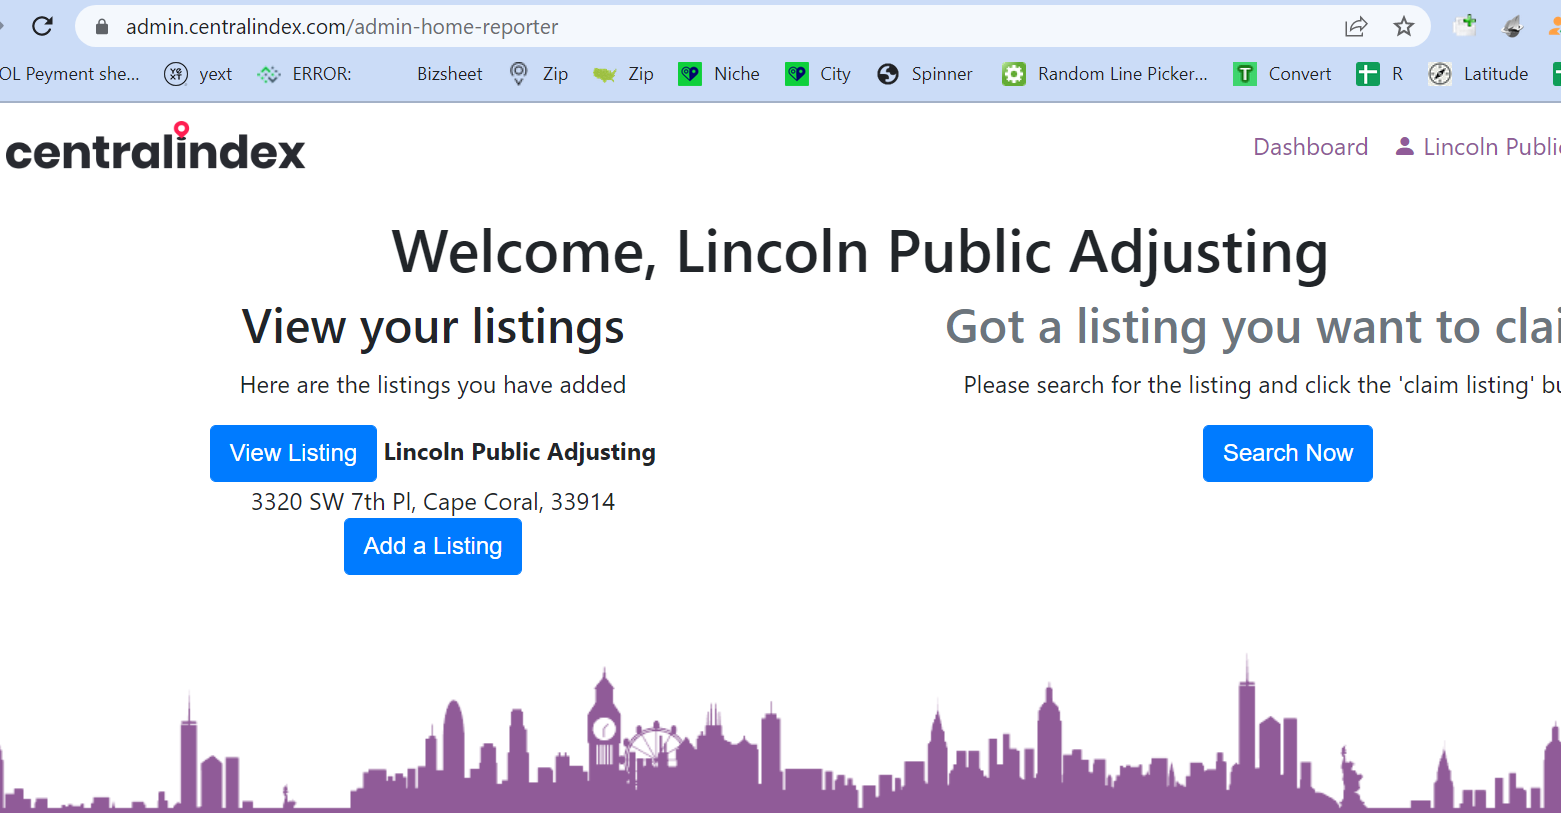The height and width of the screenshot is (813, 1561).
Task: Open the ERROR: bookmark
Action: pos(305,74)
